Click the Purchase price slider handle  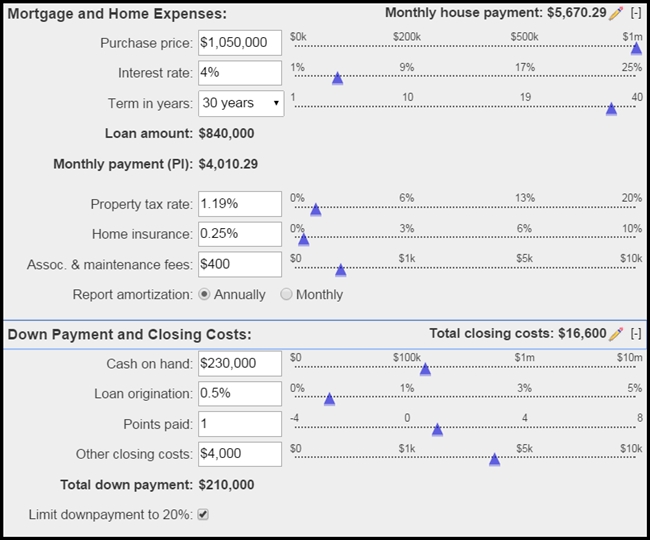[x=636, y=48]
